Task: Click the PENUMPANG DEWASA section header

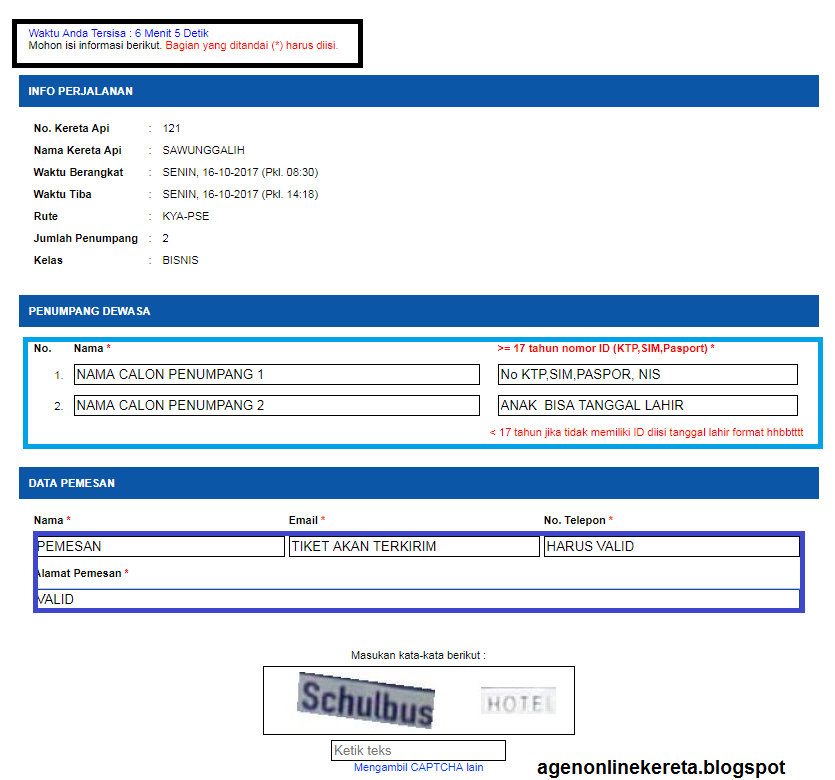Action: [x=419, y=311]
